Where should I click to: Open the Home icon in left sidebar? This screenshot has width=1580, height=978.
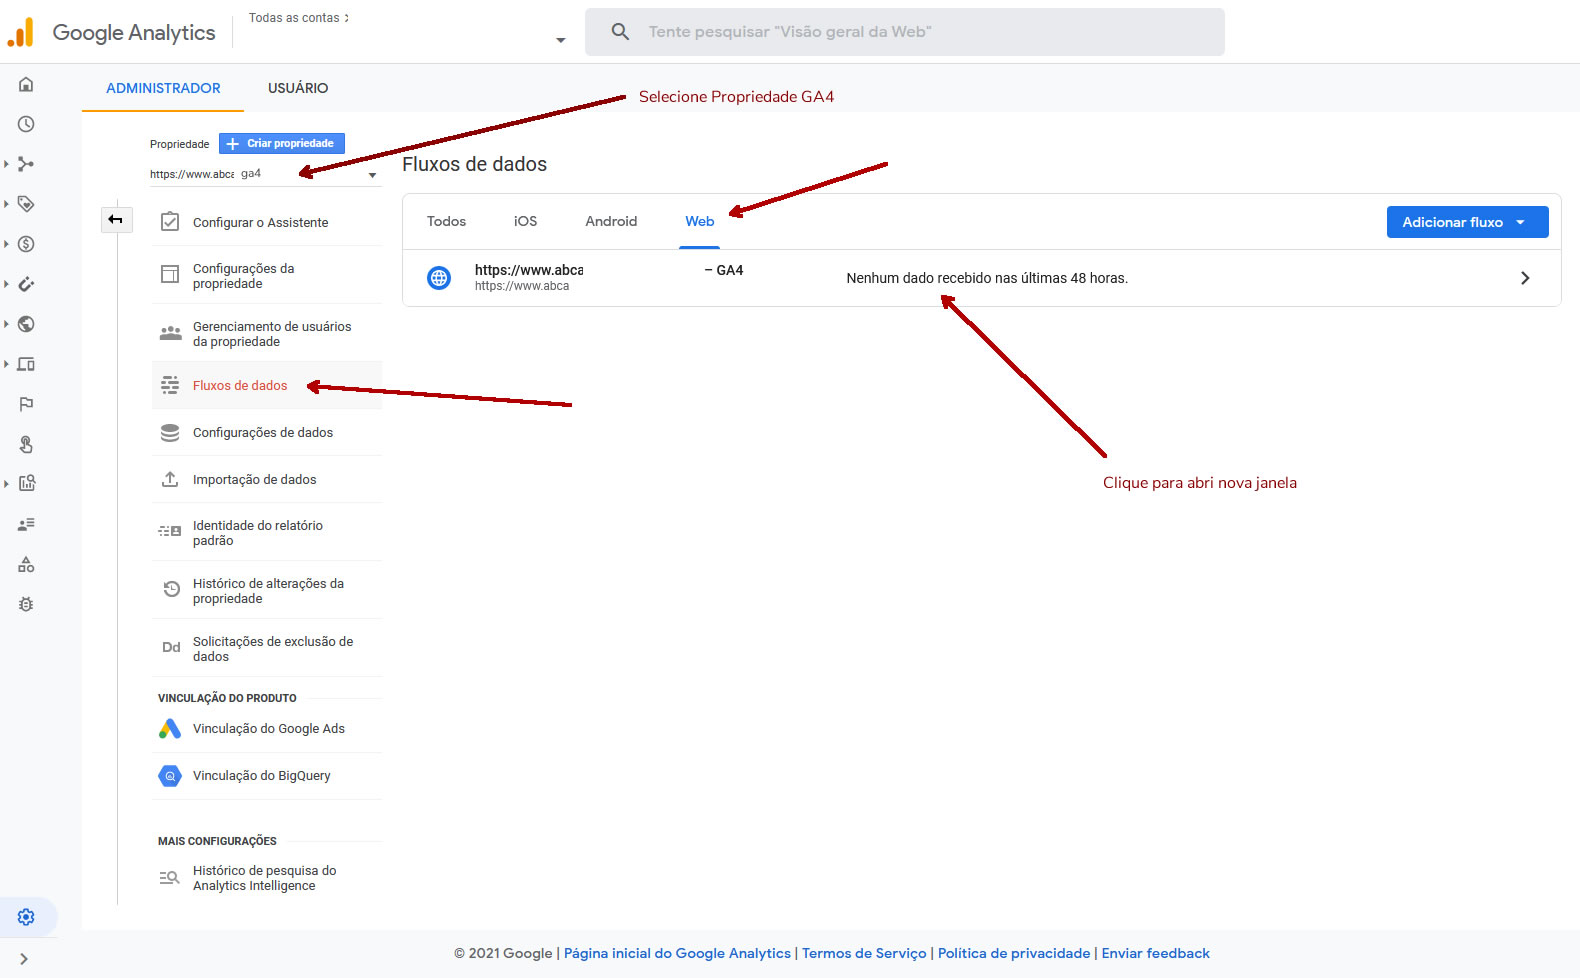click(x=26, y=84)
